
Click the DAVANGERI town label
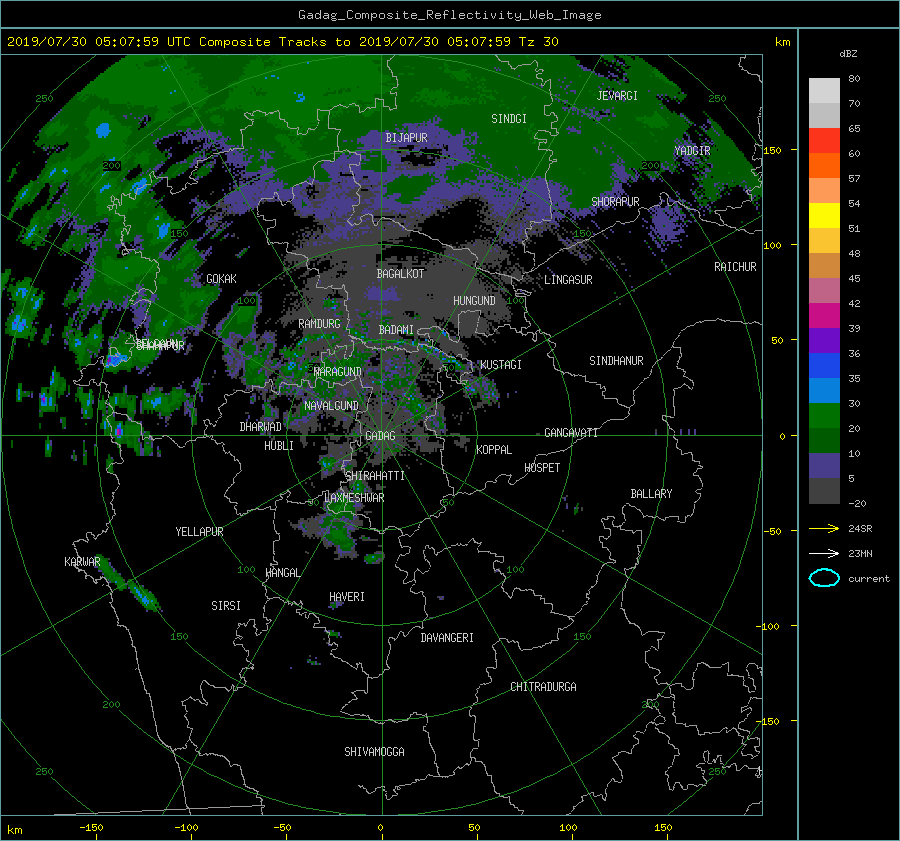coord(447,638)
